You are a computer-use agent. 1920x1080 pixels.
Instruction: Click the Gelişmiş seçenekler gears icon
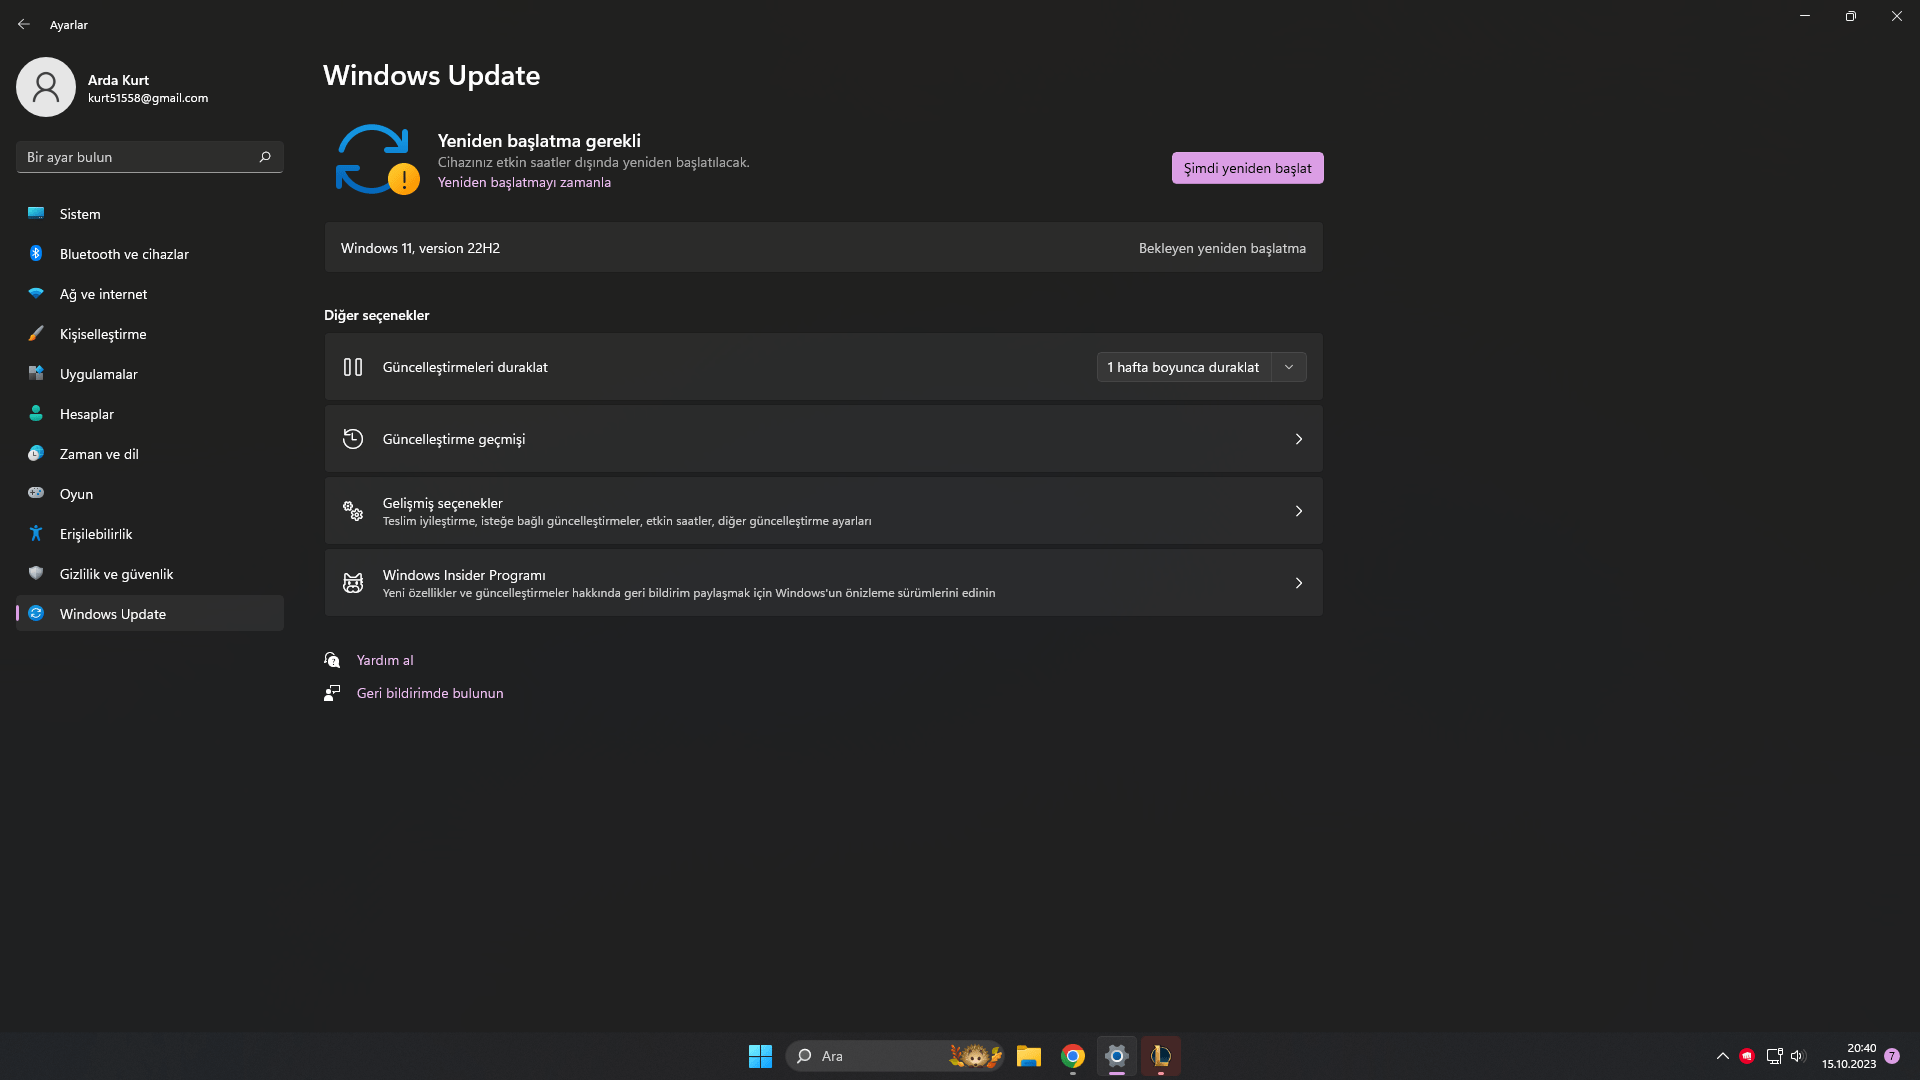pyautogui.click(x=353, y=511)
